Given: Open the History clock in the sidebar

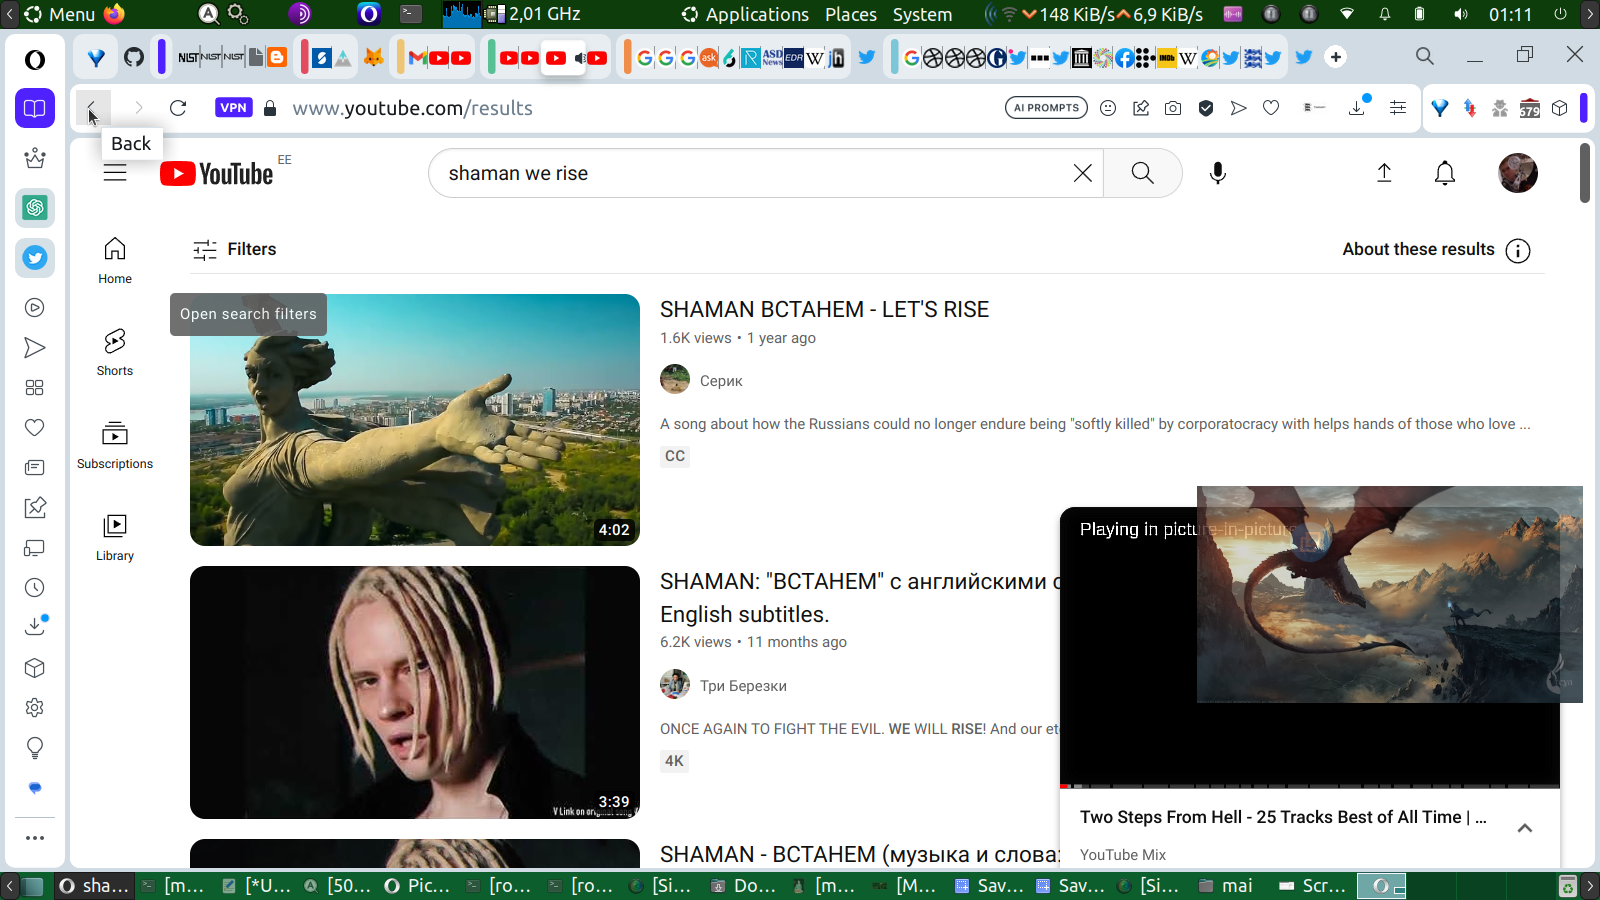Looking at the screenshot, I should point(35,588).
